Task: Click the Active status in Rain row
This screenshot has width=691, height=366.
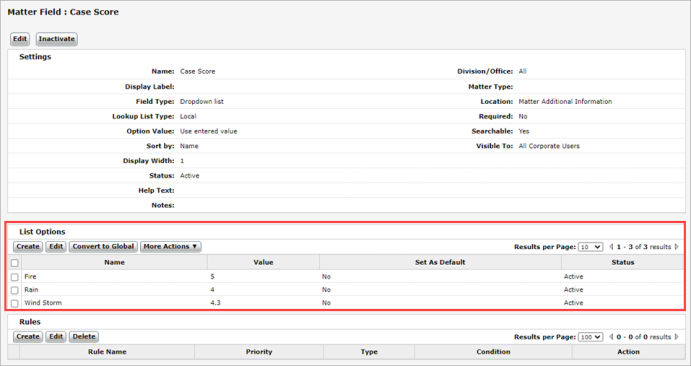Action: point(573,290)
